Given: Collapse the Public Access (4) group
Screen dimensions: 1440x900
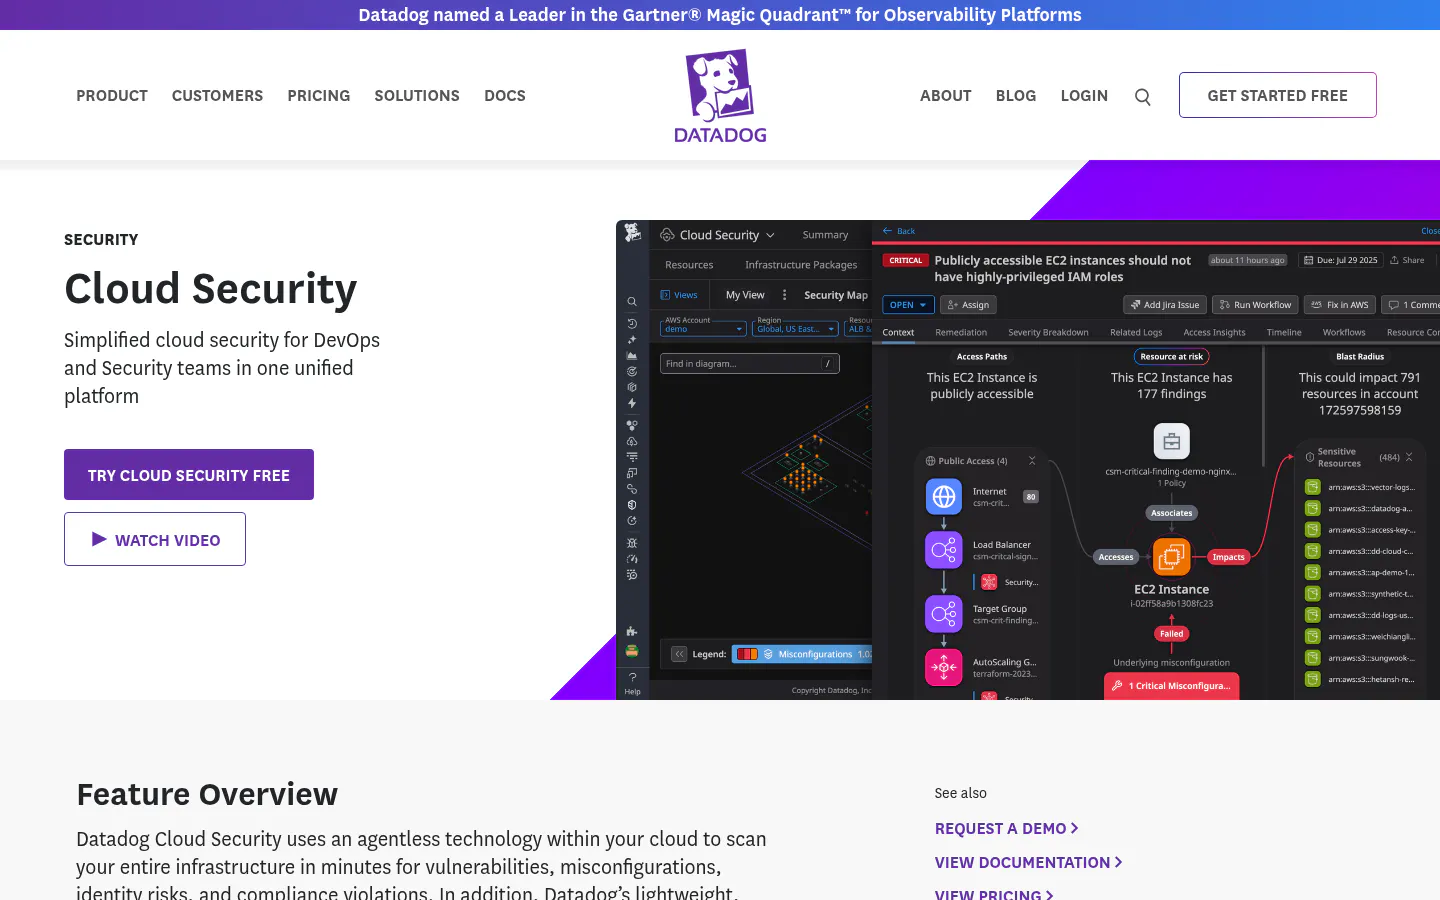Looking at the screenshot, I should (x=1032, y=461).
